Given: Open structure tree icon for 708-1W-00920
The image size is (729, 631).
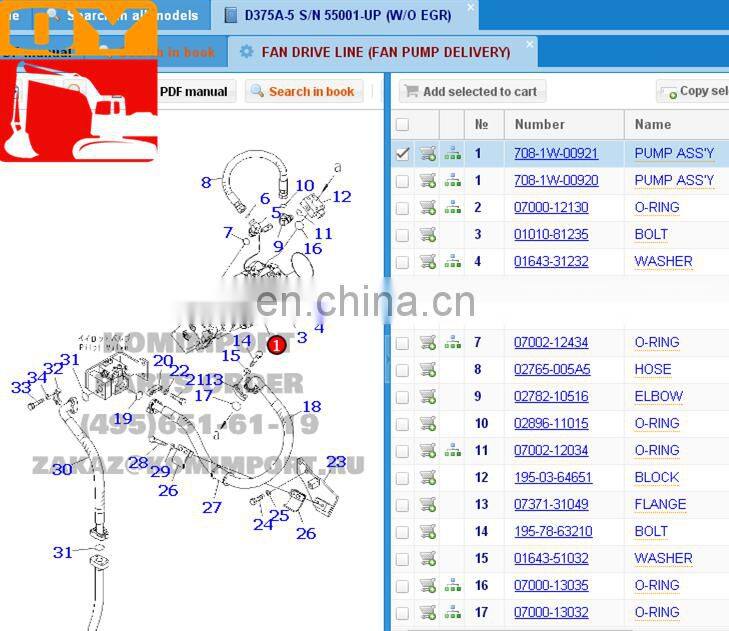Looking at the screenshot, I should click(453, 180).
